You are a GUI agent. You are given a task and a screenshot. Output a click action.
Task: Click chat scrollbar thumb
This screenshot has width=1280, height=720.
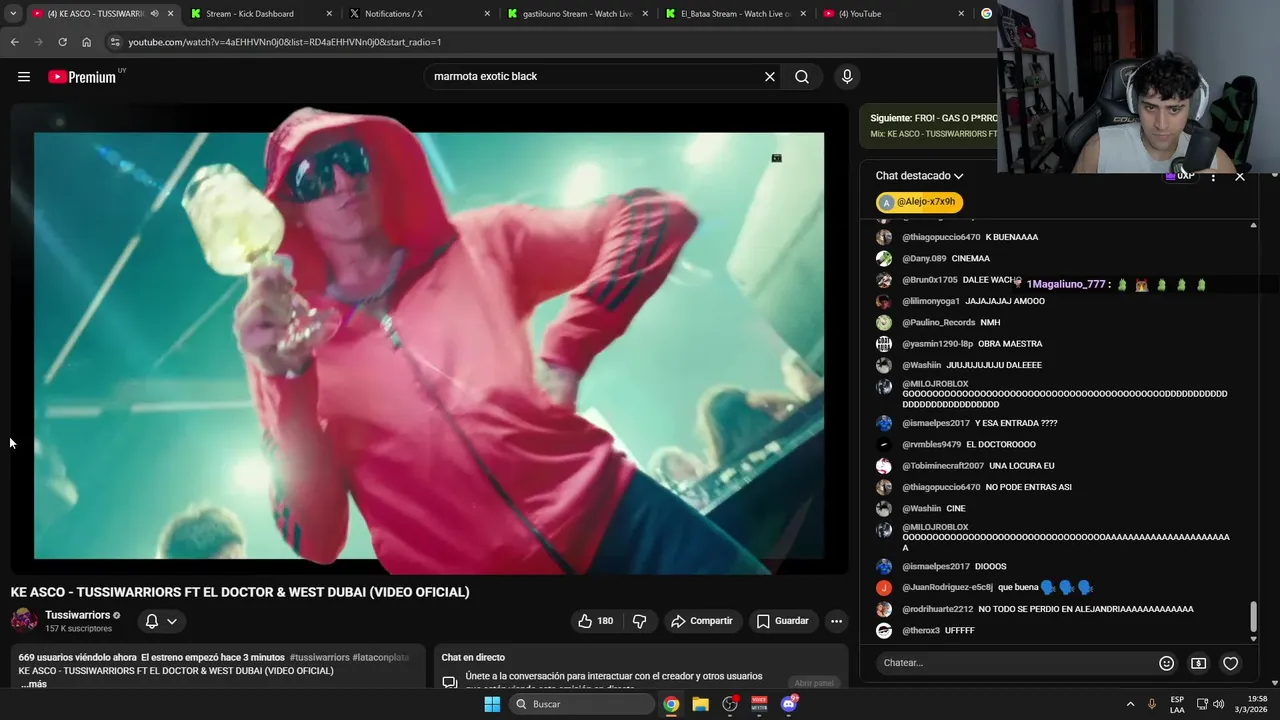click(1254, 617)
